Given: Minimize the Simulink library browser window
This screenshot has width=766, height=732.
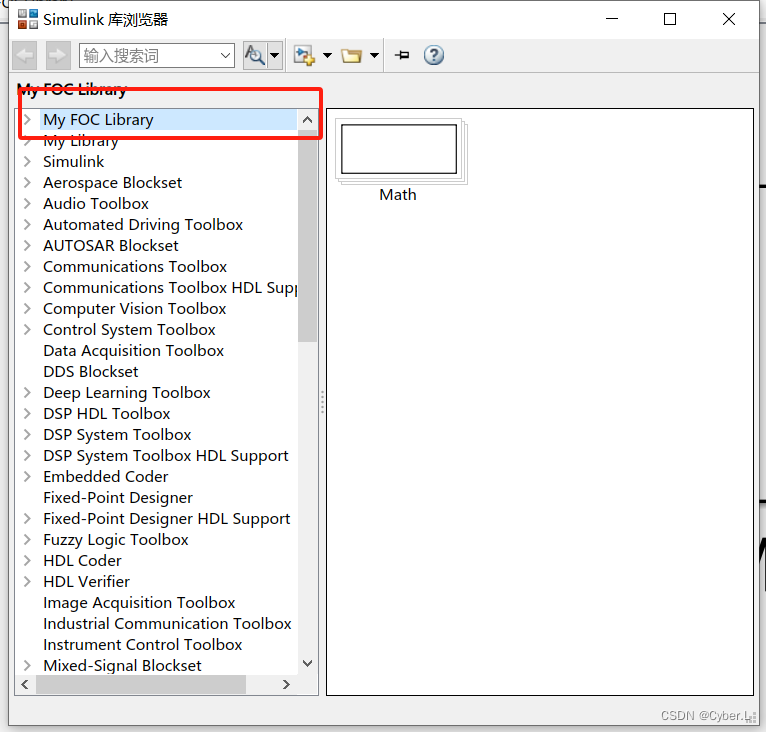Looking at the screenshot, I should (612, 19).
